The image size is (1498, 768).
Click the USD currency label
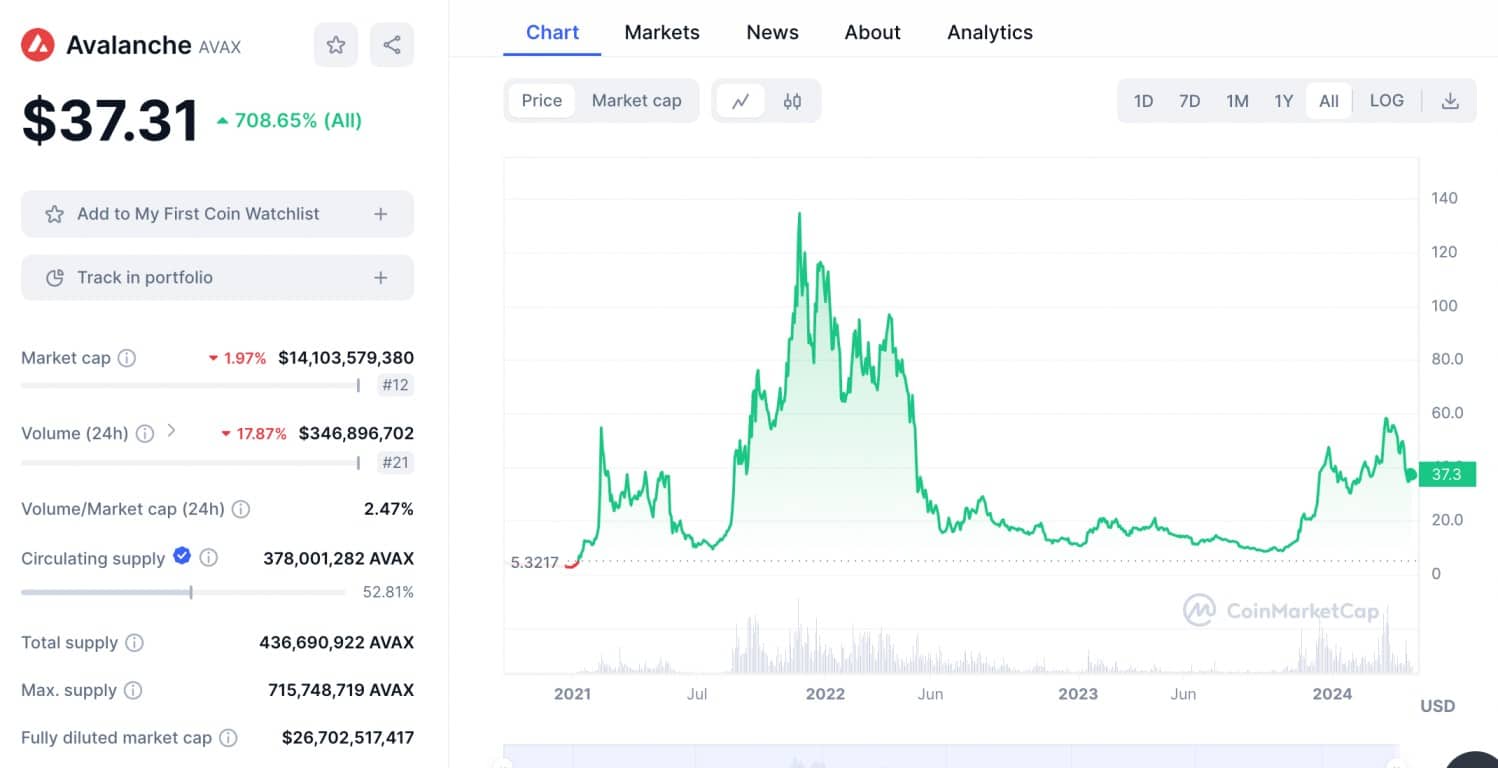1438,706
